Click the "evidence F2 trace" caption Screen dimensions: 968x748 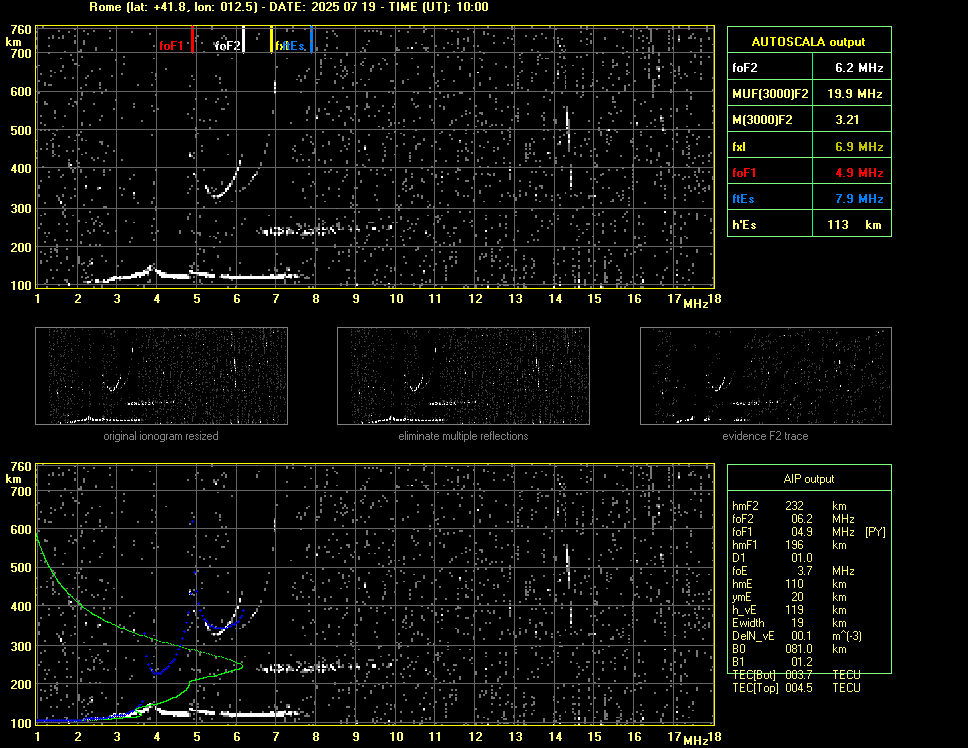765,436
